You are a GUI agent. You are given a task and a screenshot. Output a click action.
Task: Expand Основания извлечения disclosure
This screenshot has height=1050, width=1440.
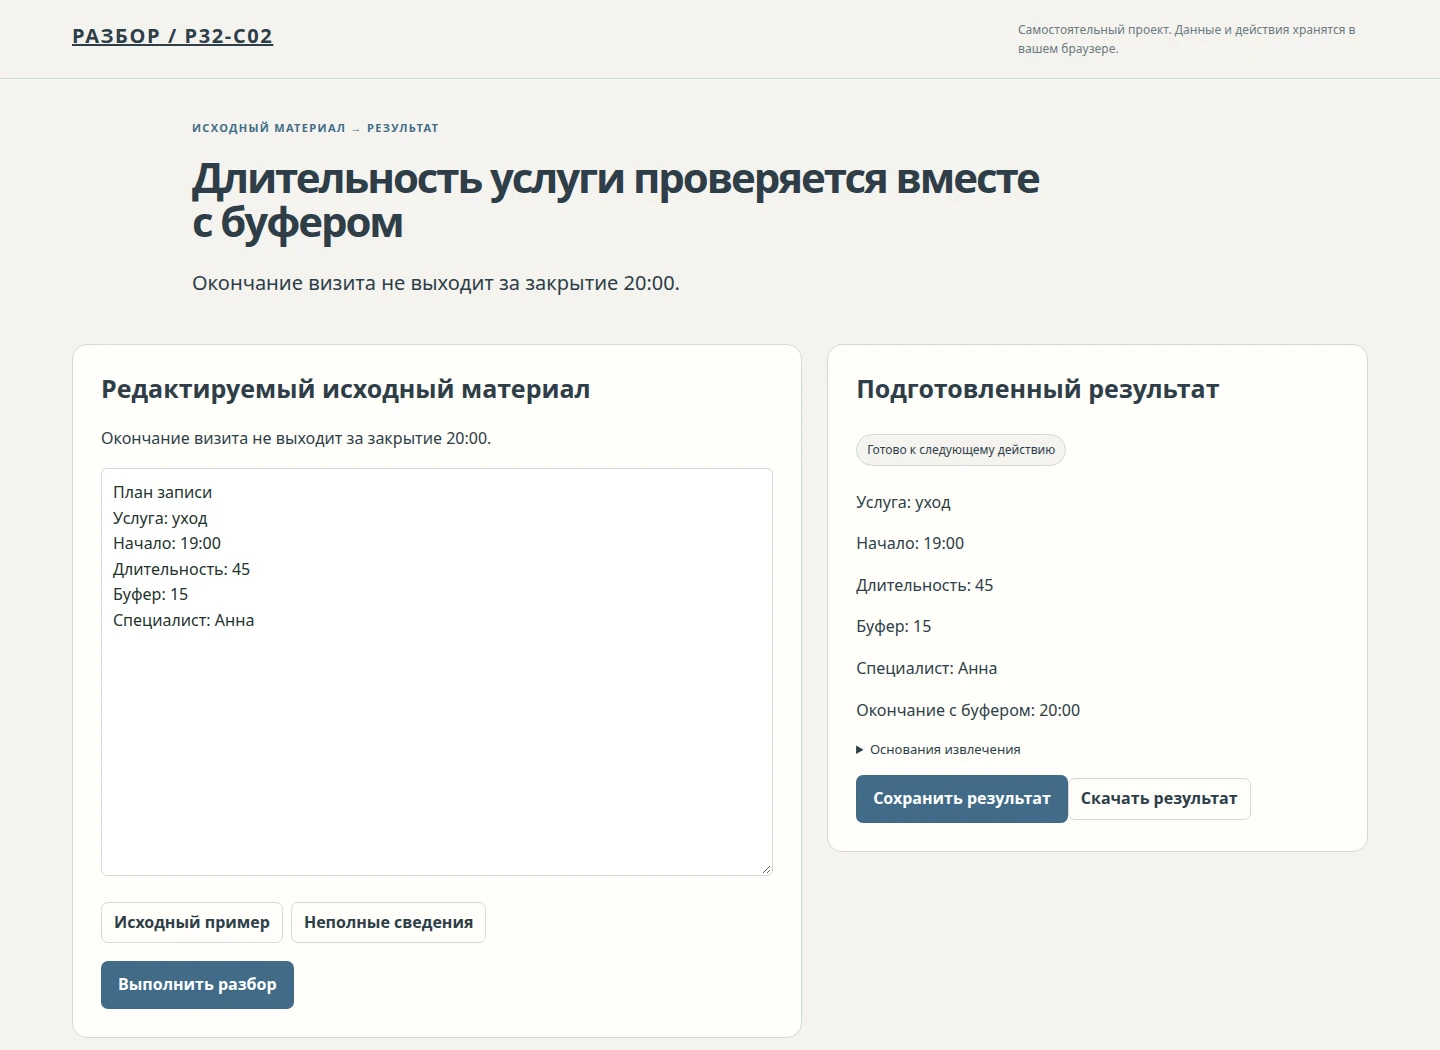click(938, 750)
